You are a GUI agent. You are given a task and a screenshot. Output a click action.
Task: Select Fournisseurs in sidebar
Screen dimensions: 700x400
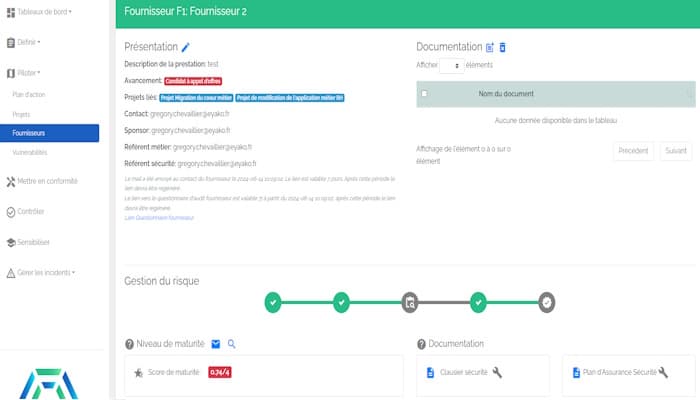click(x=50, y=133)
